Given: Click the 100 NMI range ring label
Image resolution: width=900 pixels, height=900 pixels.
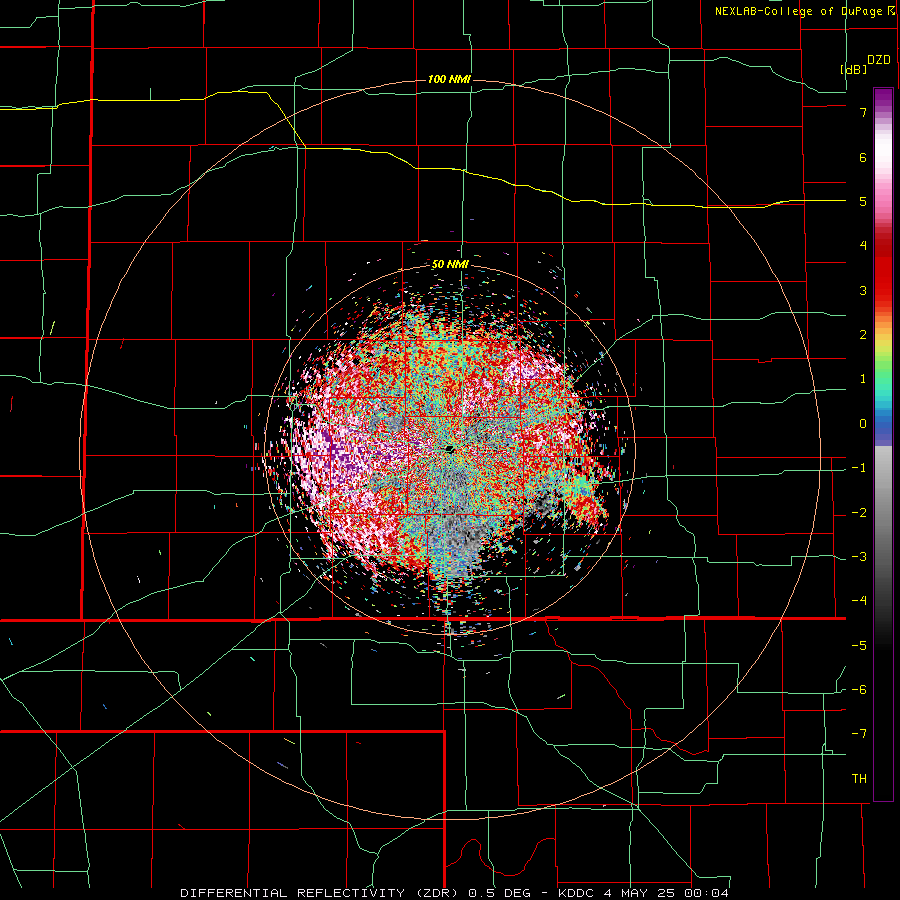Looking at the screenshot, I should (x=449, y=79).
